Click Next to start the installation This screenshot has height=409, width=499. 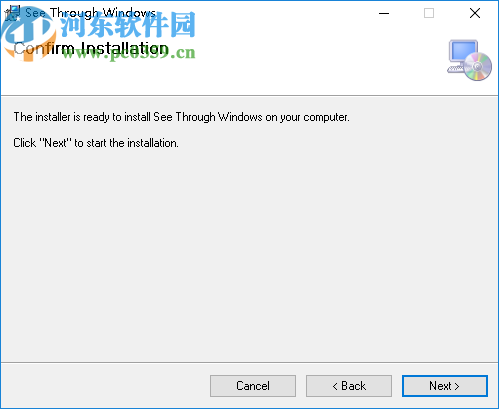[445, 386]
